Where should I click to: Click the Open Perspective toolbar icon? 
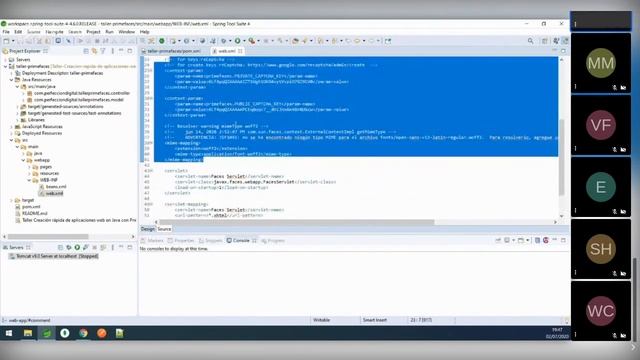[544, 41]
